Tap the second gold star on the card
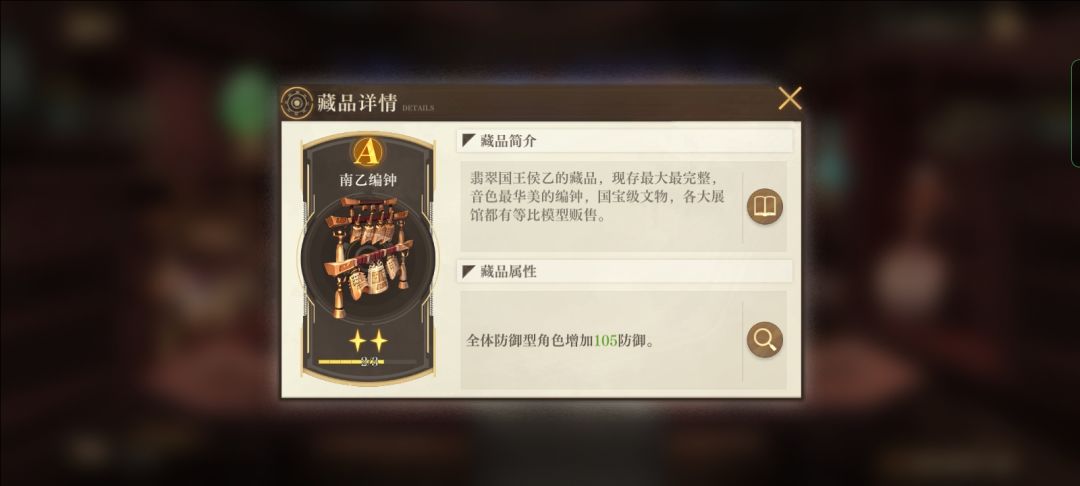The image size is (1080, 486). pos(379,340)
